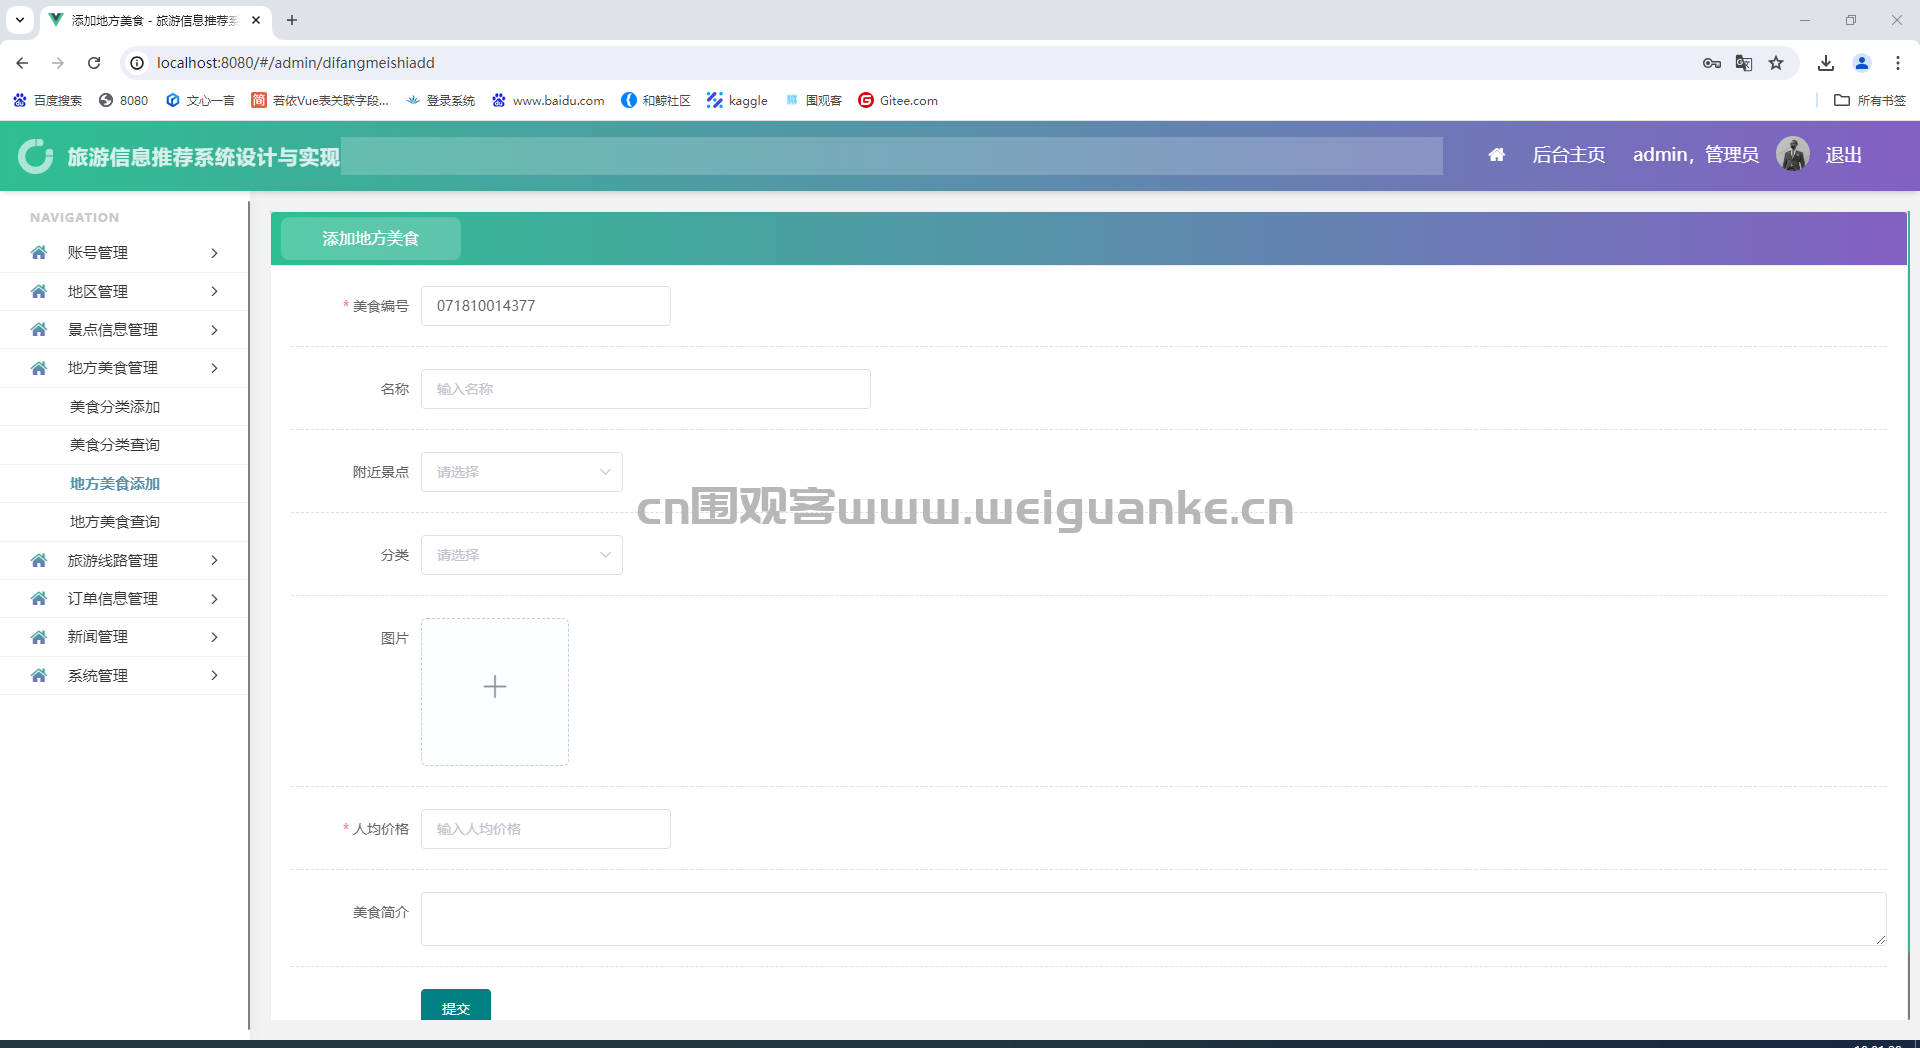
Task: Select 地方美食添加 submenu item
Action: point(115,484)
